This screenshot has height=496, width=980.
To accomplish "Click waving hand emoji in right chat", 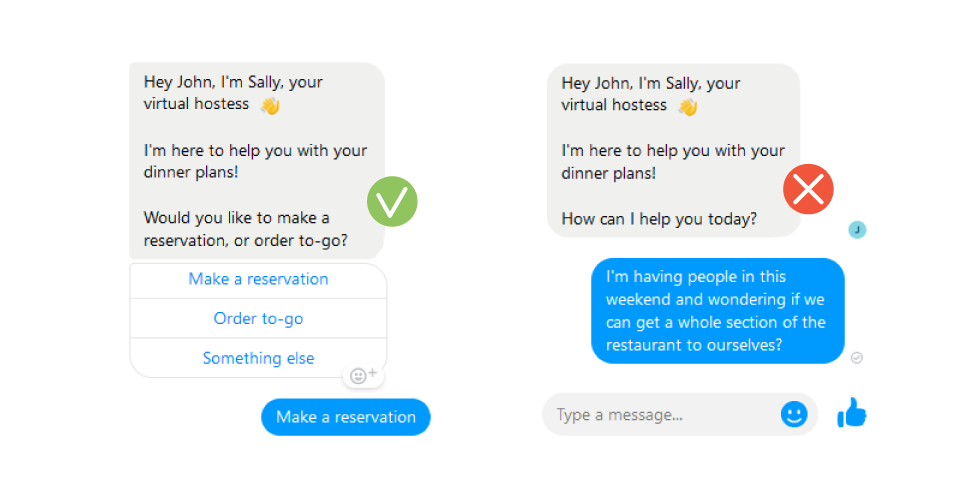I will click(x=688, y=107).
